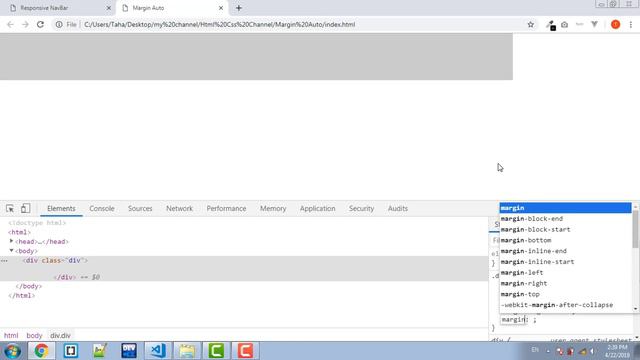Screen dimensions: 640x360
Task: Open a new browser tab
Action: (x=239, y=8)
